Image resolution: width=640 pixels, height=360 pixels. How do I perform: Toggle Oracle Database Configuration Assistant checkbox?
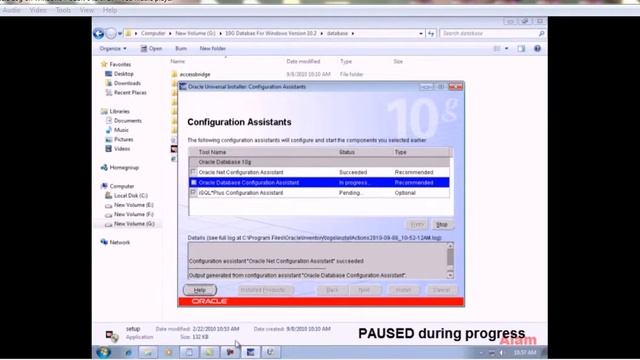[x=193, y=182]
